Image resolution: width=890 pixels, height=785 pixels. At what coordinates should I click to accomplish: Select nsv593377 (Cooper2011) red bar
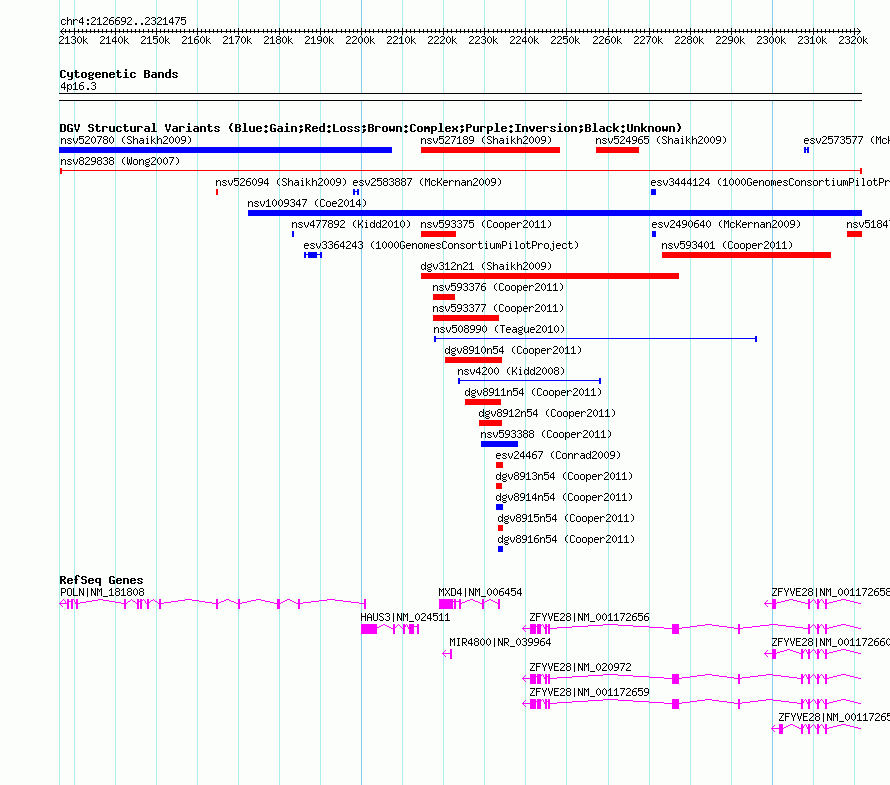pyautogui.click(x=465, y=318)
